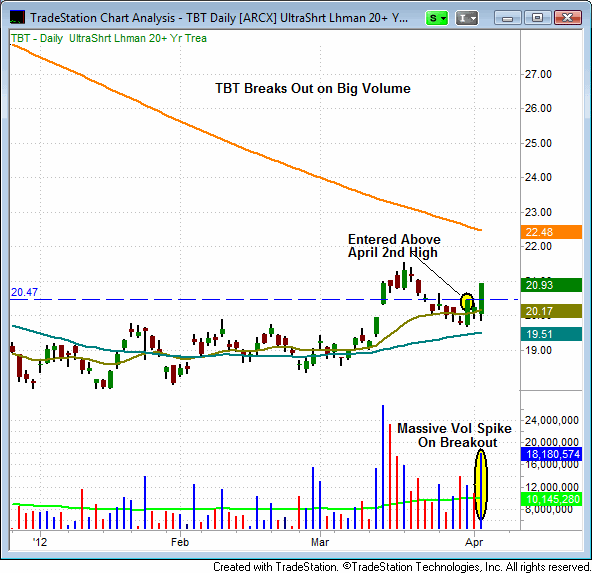Image resolution: width=592 pixels, height=573 pixels.
Task: Click the green 10,145,280 average volume label
Action: click(551, 499)
